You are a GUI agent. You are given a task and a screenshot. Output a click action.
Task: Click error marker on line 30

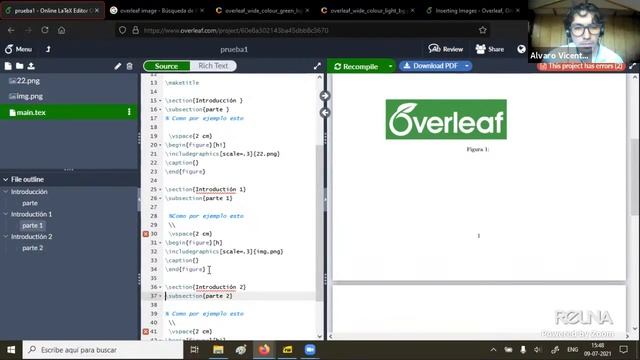(x=146, y=234)
